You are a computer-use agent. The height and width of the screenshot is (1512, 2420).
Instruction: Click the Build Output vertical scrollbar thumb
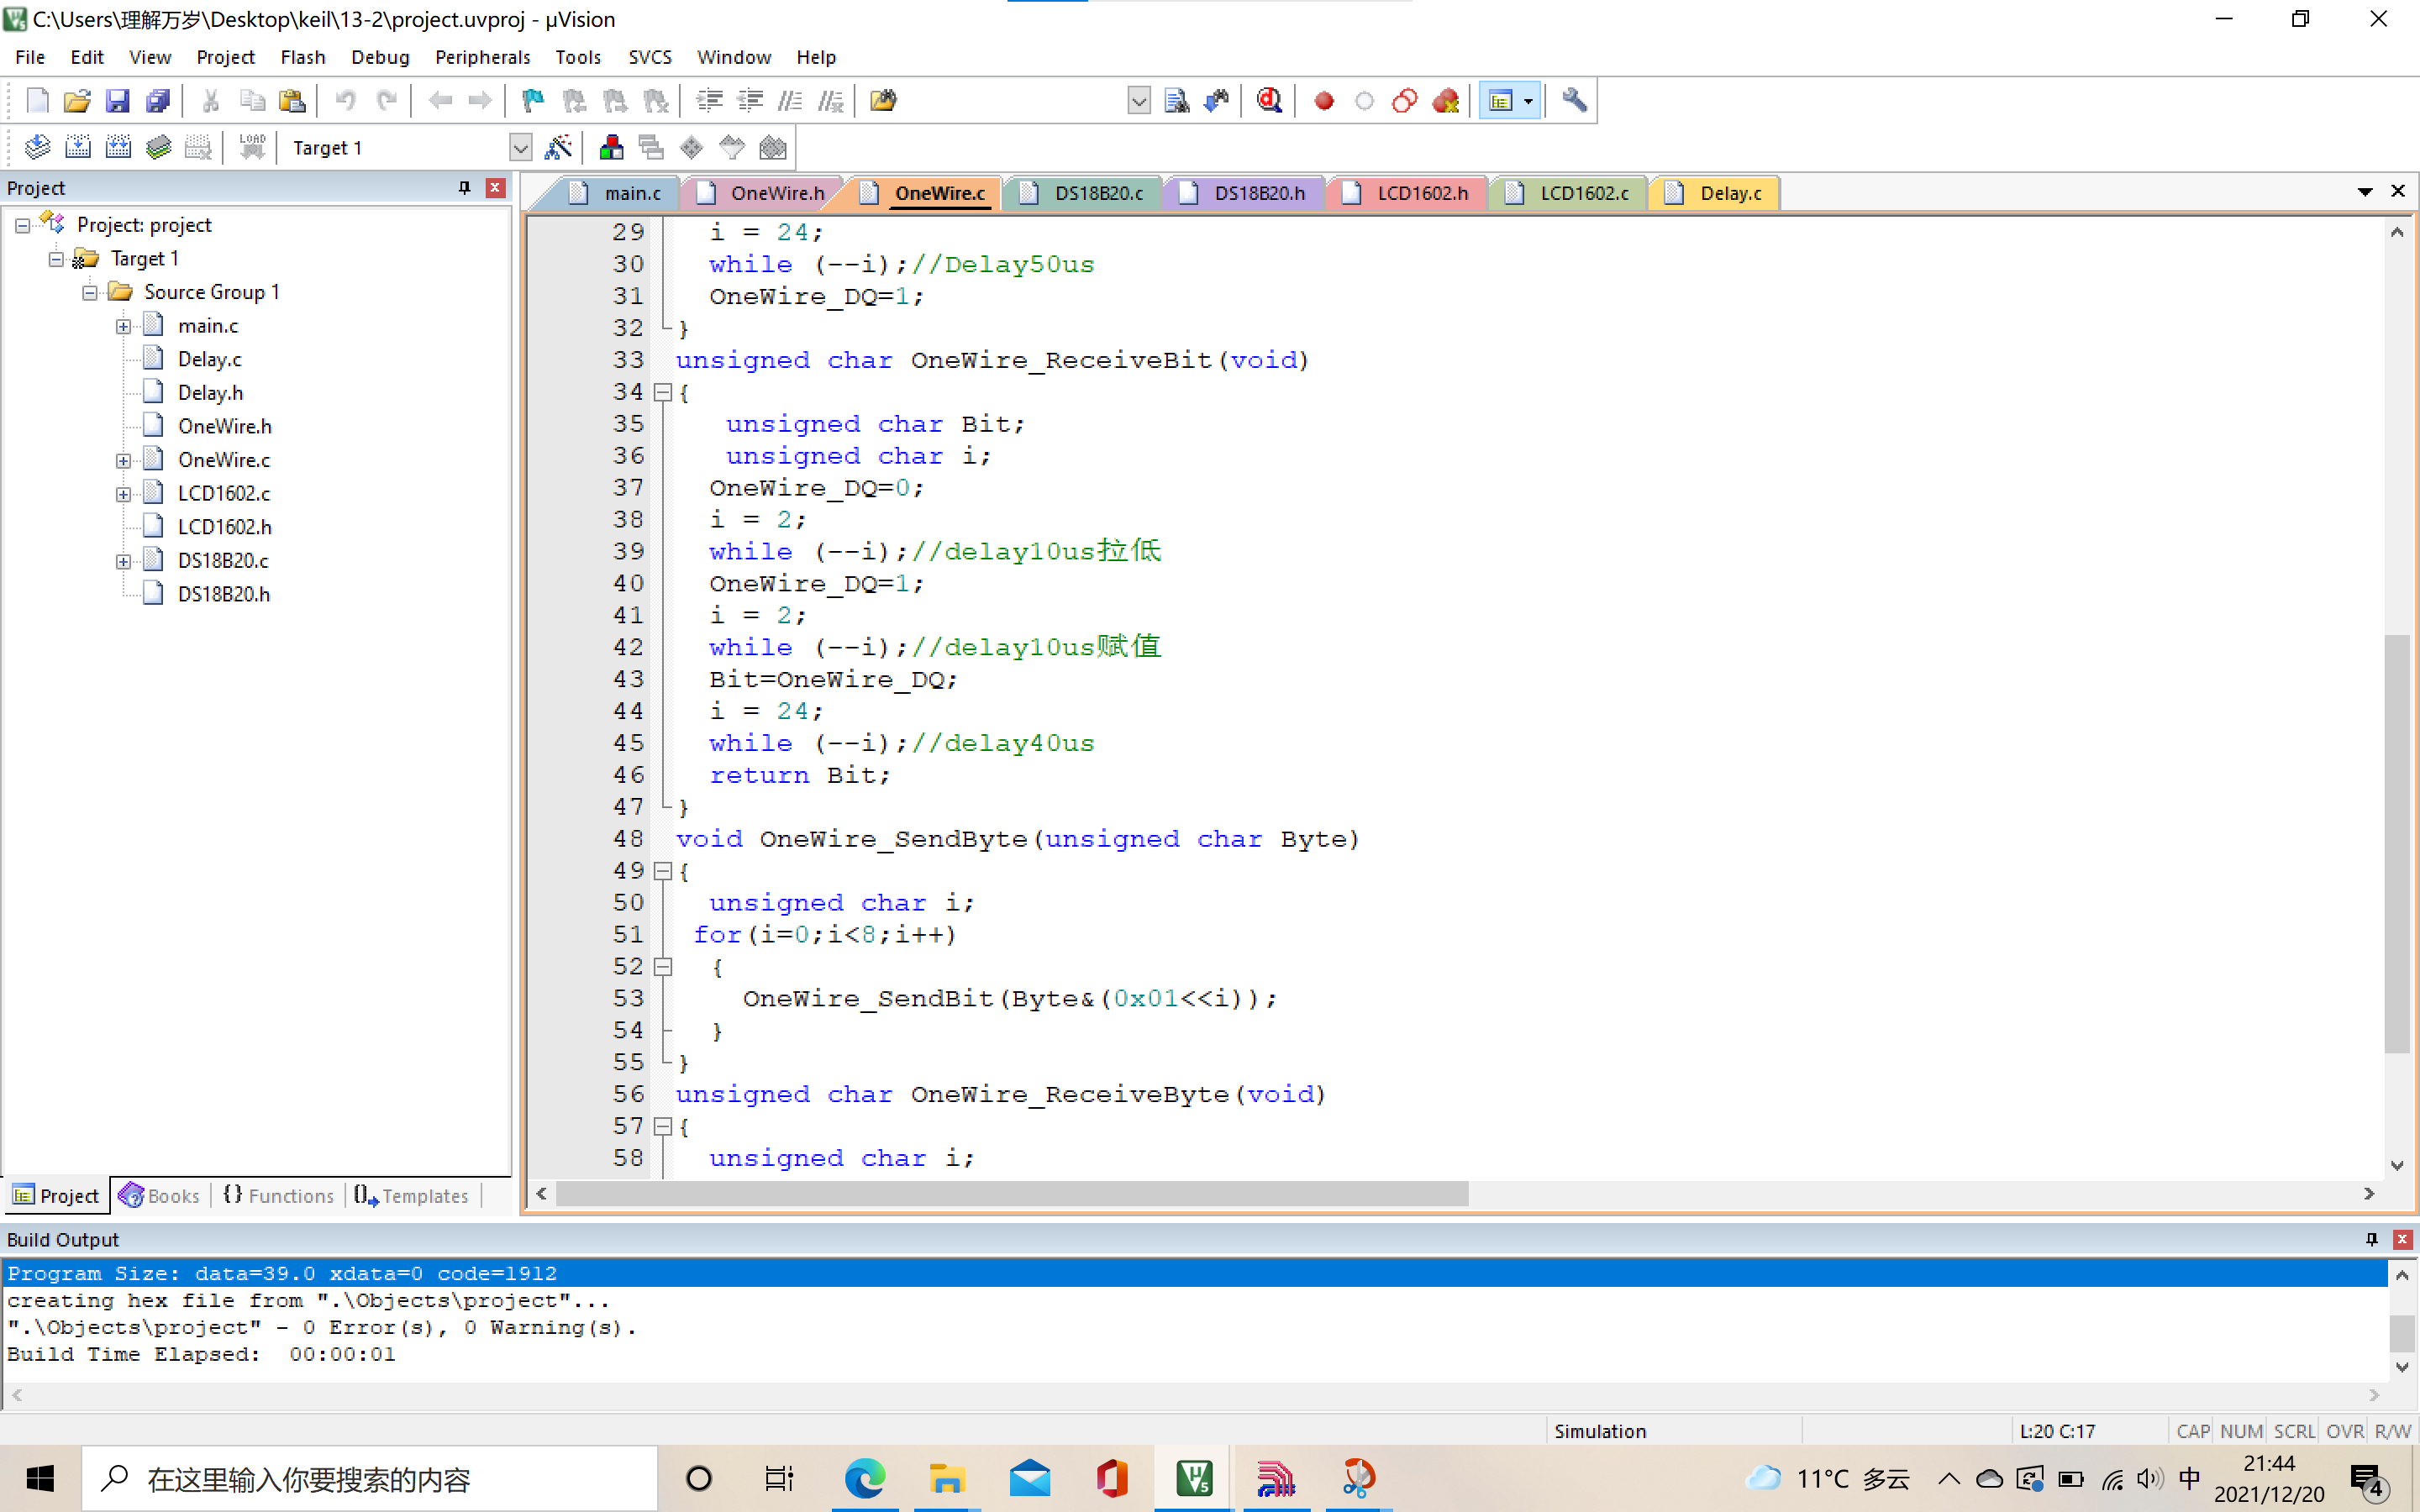(x=2402, y=1333)
